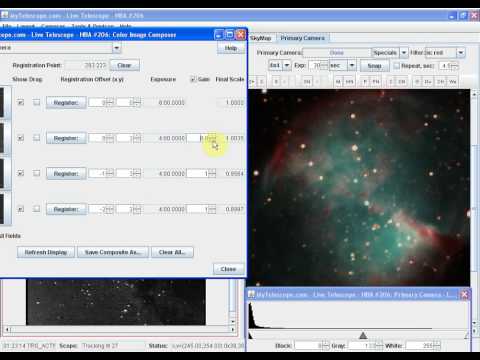
Task: Click the Close button in Composer window
Action: [x=228, y=269]
